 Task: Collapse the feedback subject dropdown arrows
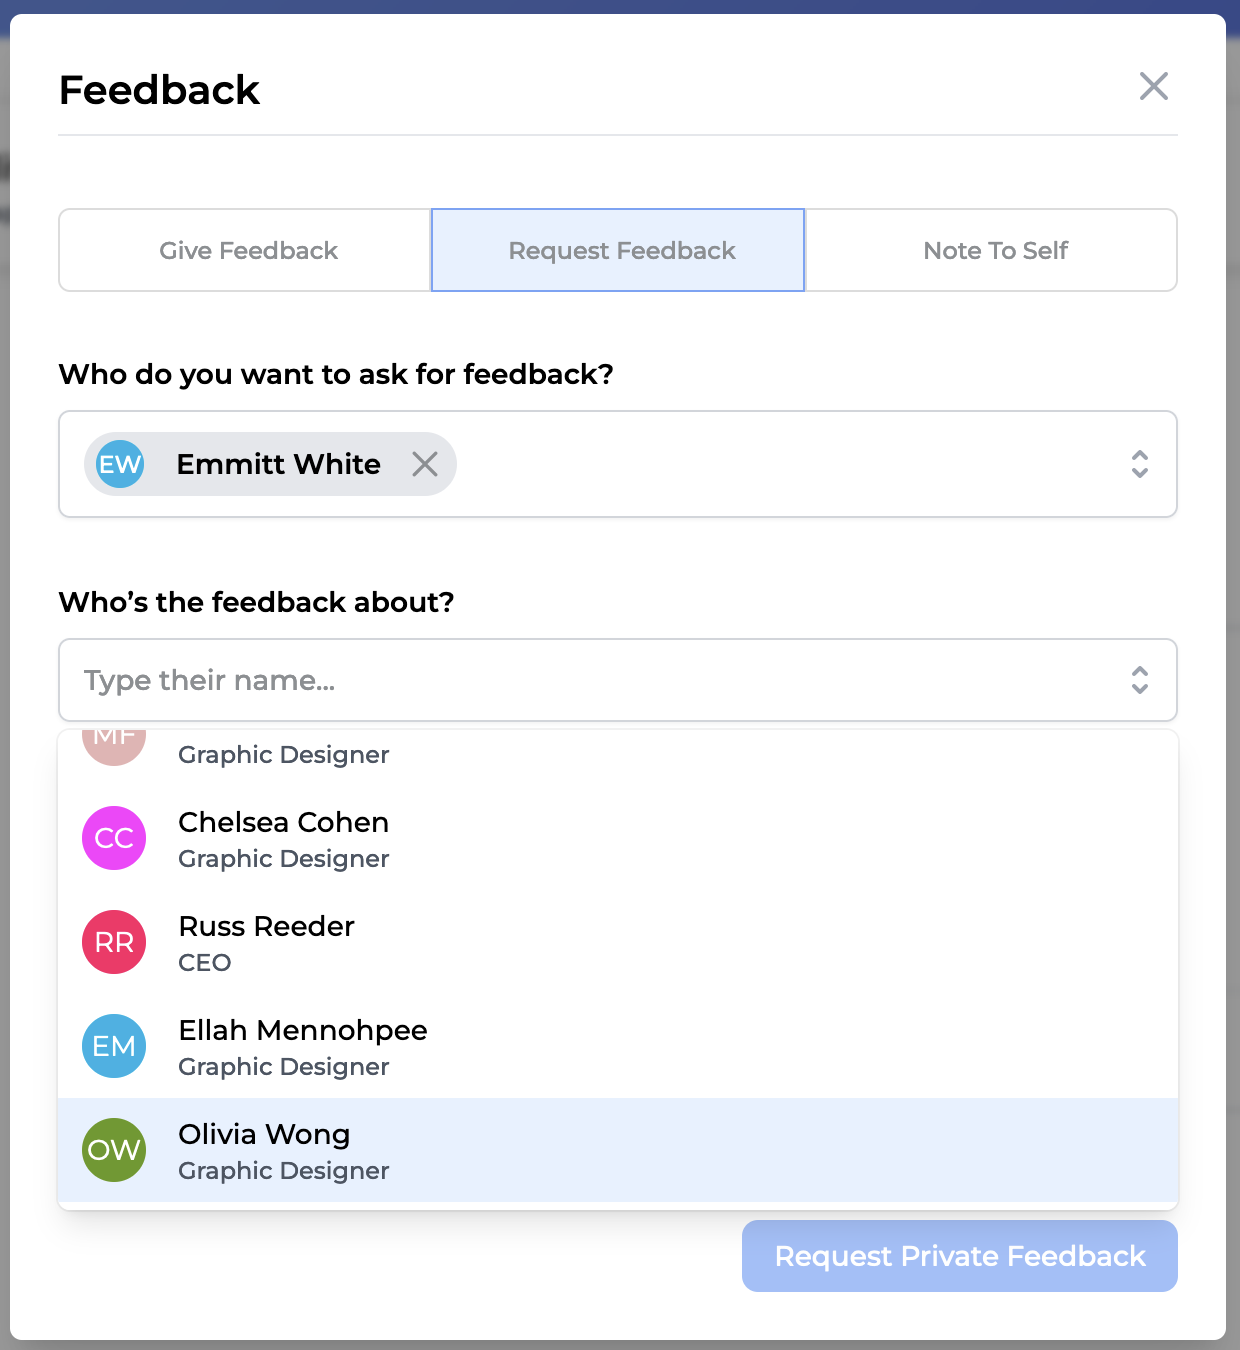tap(1139, 680)
